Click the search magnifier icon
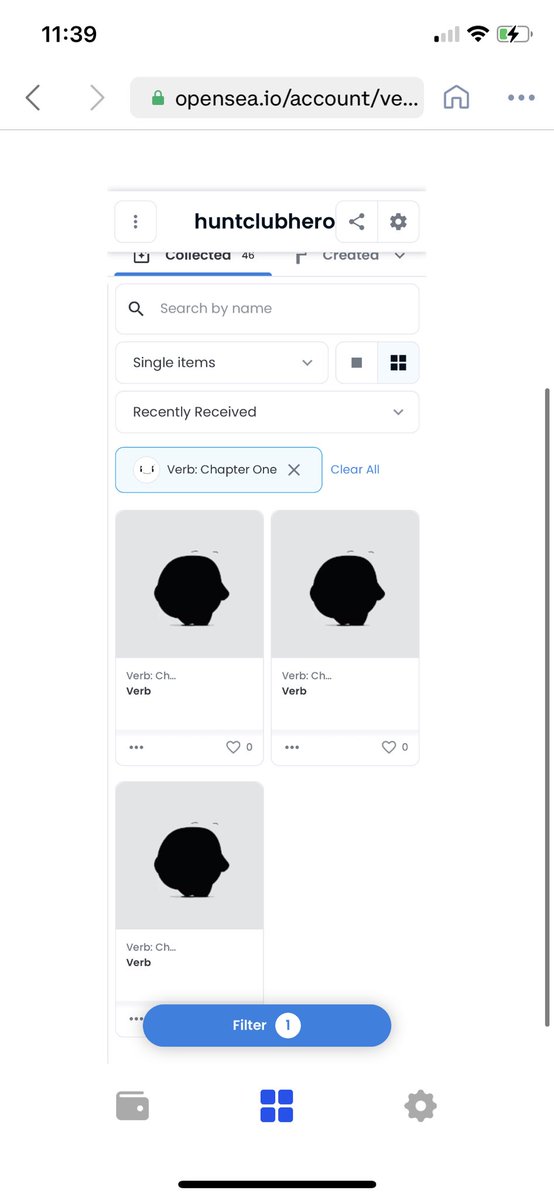The height and width of the screenshot is (1200, 554). click(137, 309)
